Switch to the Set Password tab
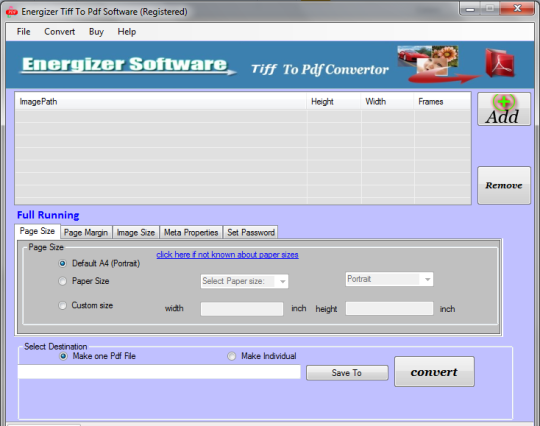The width and height of the screenshot is (540, 426). tap(251, 232)
